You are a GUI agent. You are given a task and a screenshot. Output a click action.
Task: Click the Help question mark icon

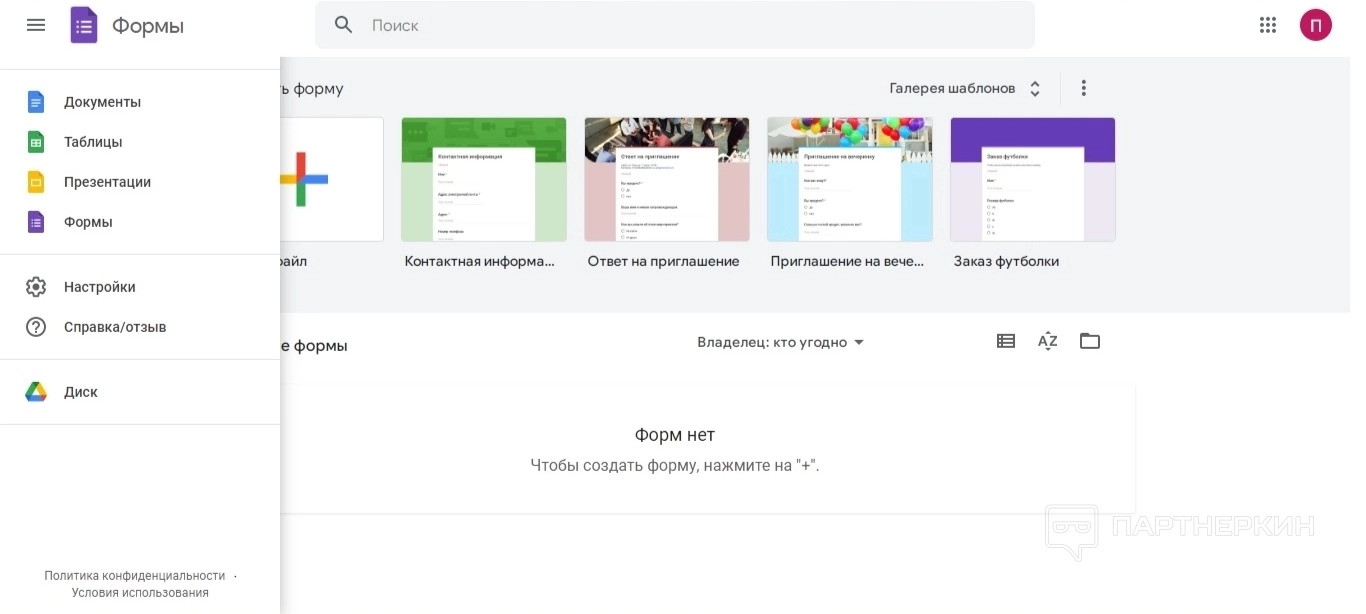pos(36,327)
